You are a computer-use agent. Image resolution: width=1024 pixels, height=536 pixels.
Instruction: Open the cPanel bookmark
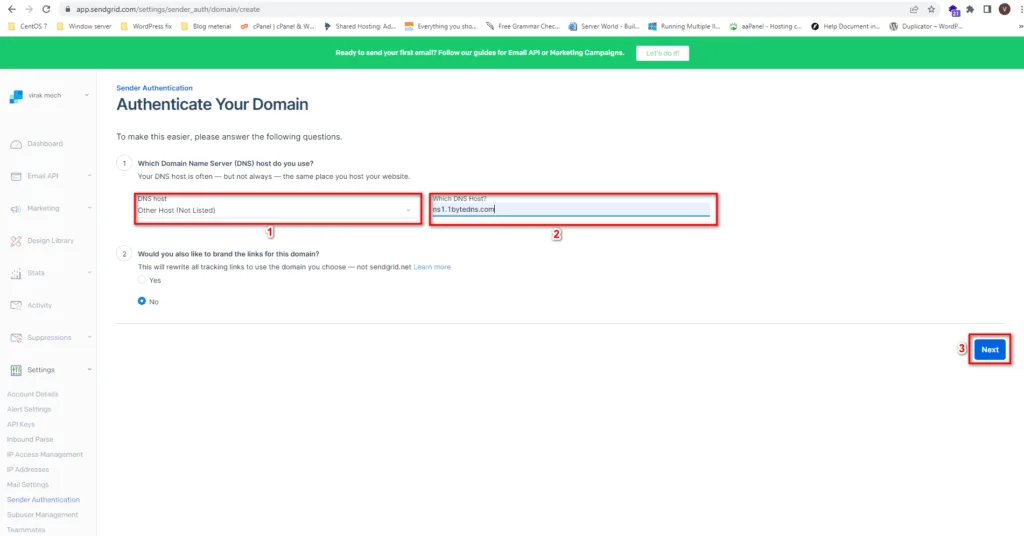278,27
